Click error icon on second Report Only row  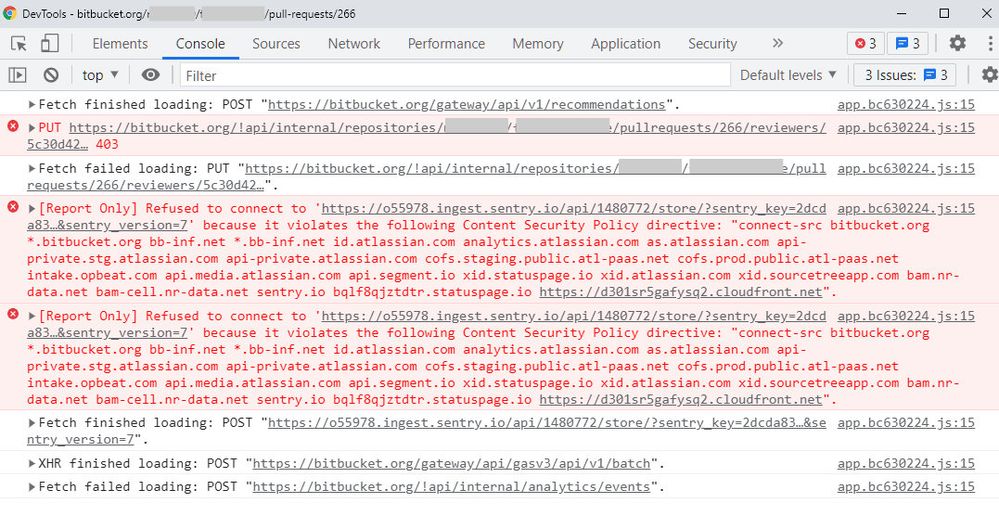[13, 314]
